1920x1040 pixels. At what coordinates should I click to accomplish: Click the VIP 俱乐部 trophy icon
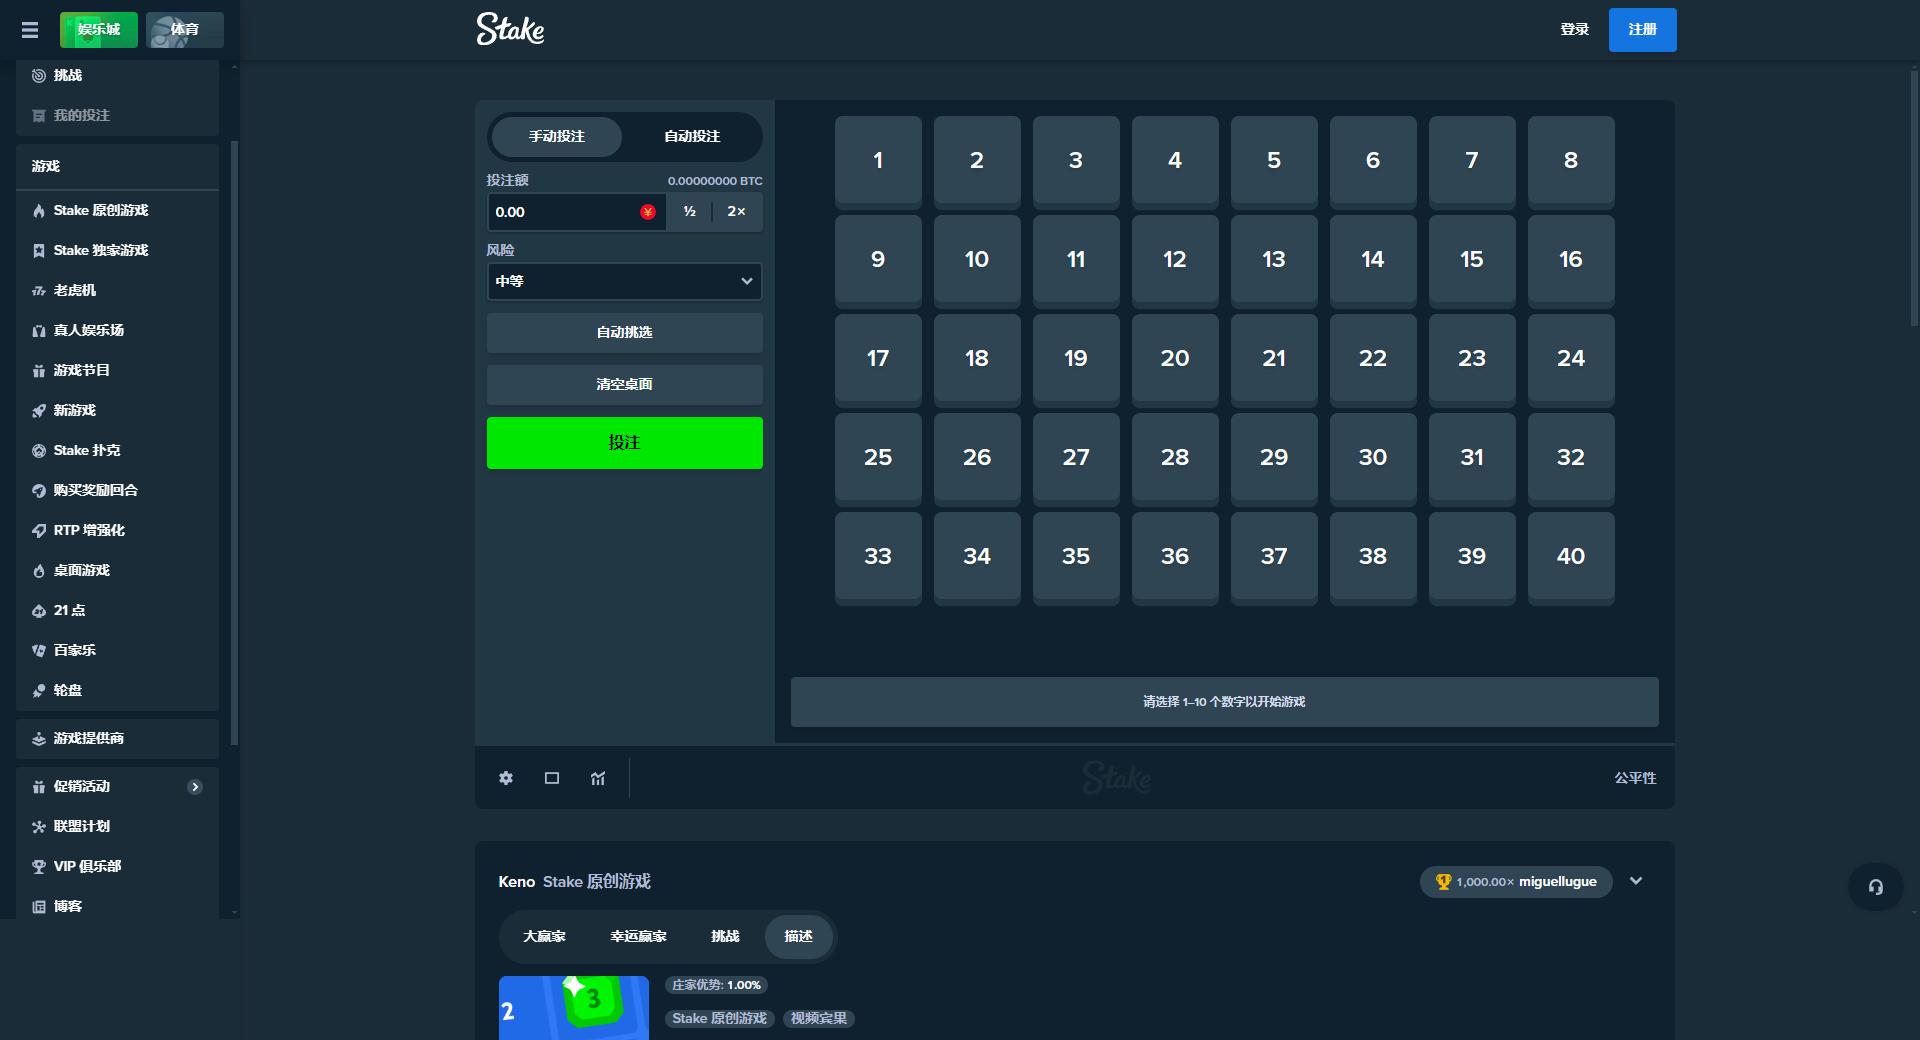pyautogui.click(x=39, y=866)
